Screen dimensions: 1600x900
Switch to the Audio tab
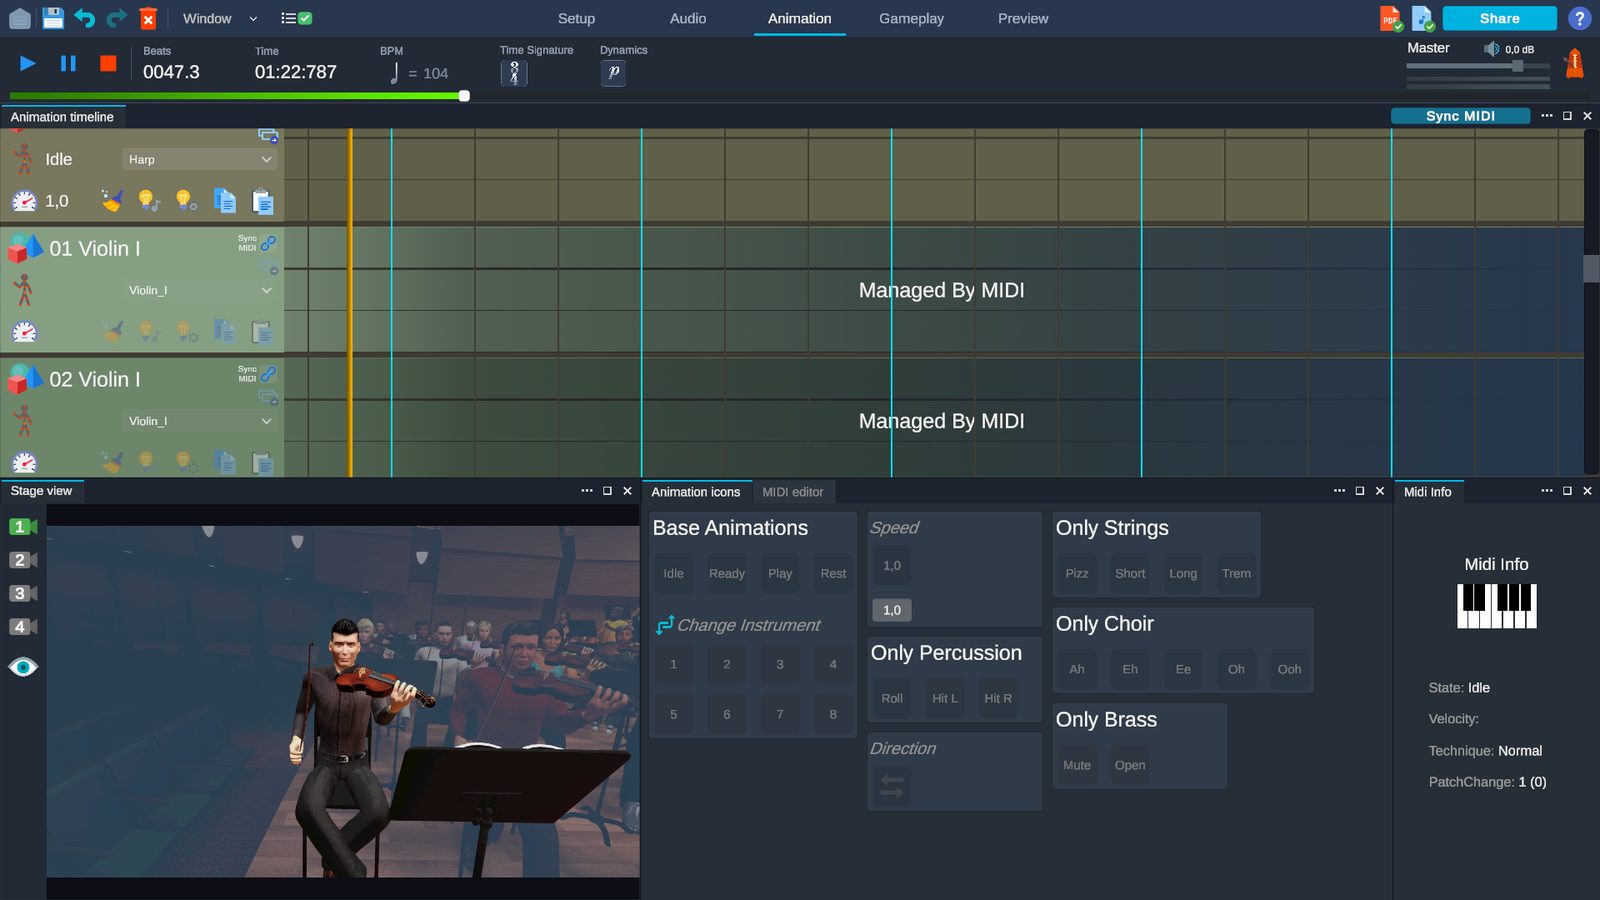point(688,18)
